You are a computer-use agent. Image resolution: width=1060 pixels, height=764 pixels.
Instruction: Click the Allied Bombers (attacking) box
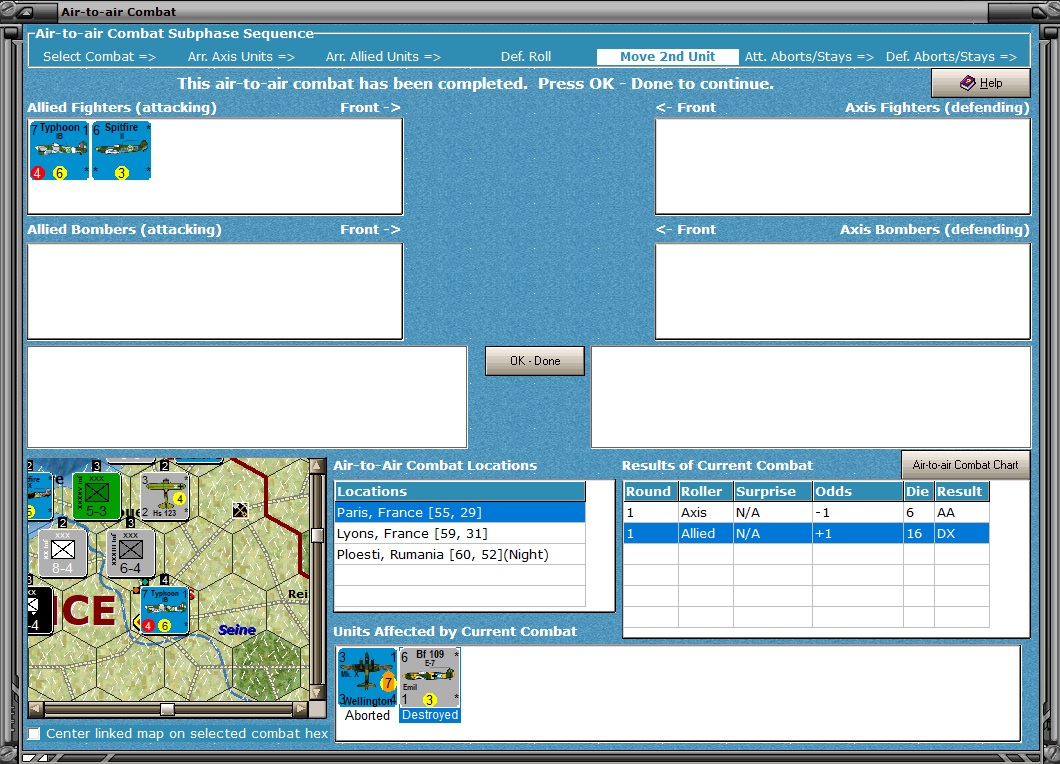(215, 291)
